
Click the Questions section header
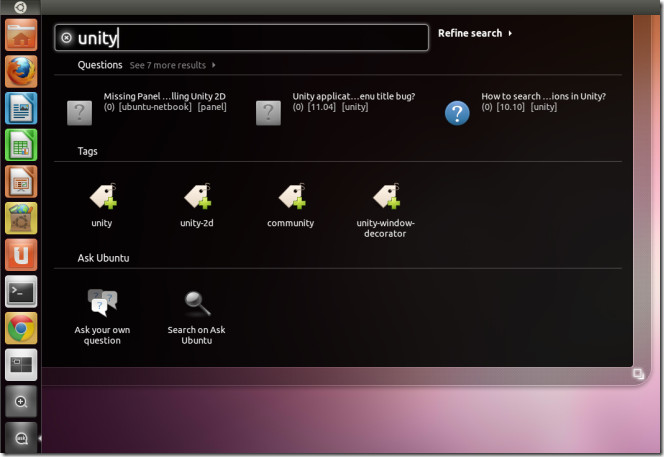pyautogui.click(x=100, y=65)
